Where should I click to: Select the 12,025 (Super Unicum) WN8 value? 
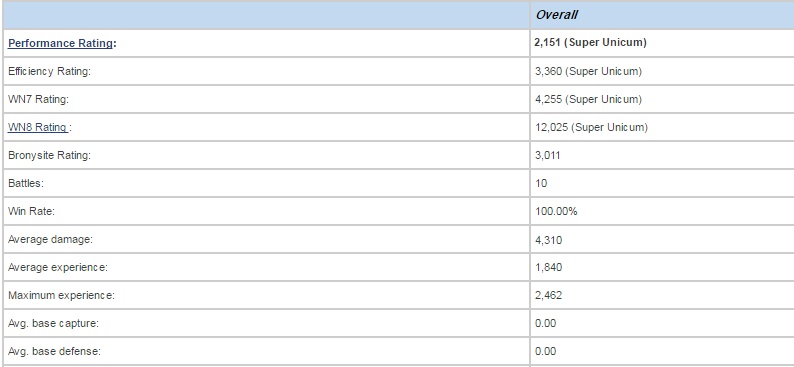click(591, 128)
